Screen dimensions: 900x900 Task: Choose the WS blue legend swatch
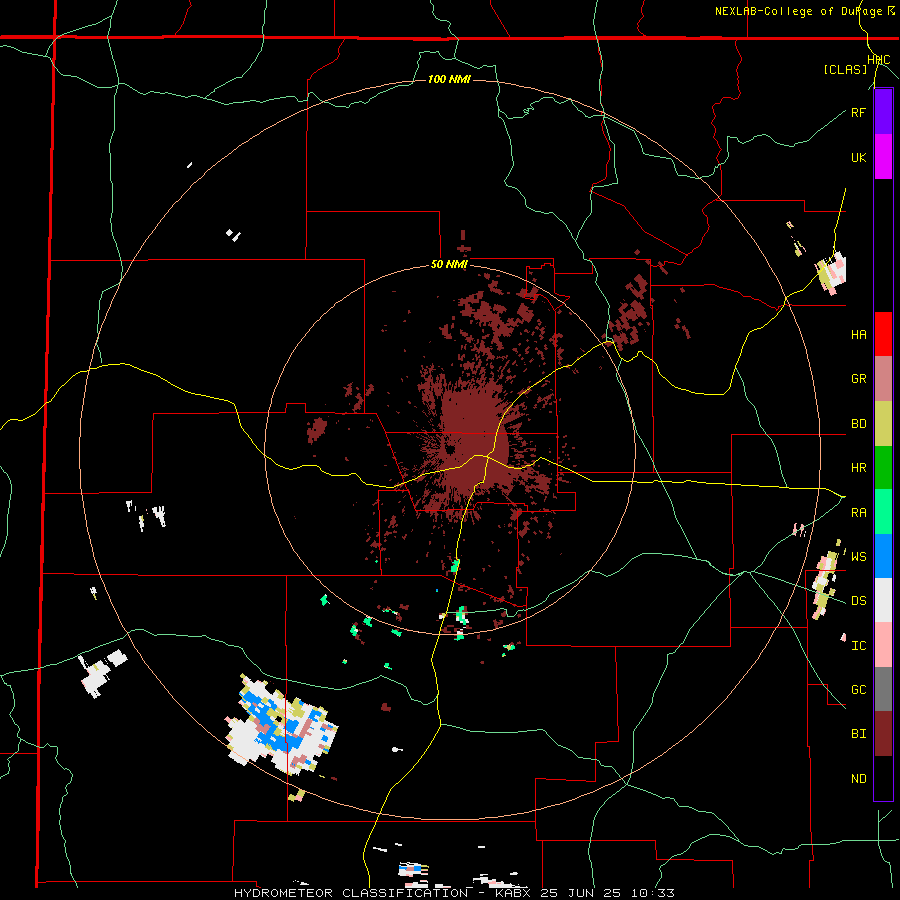pyautogui.click(x=883, y=556)
